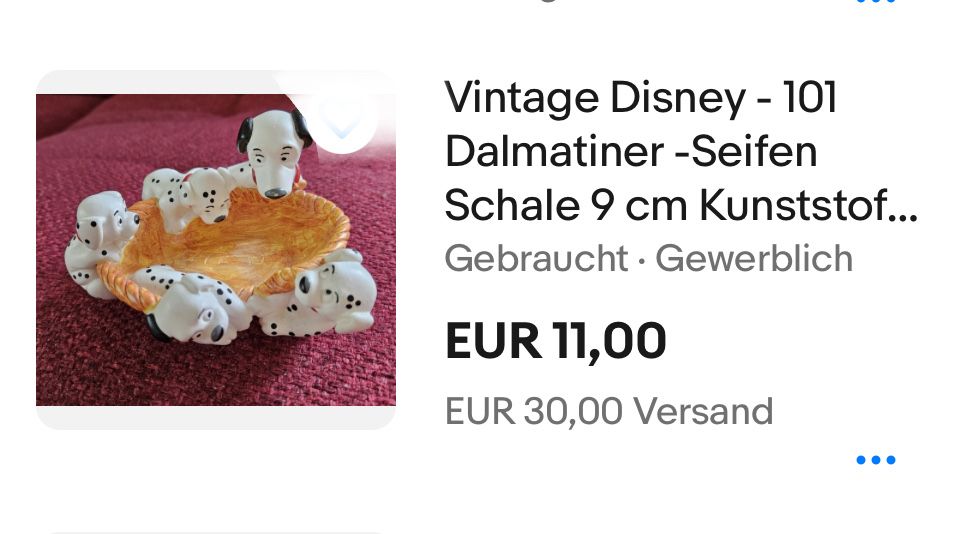This screenshot has width=960, height=534.
Task: Click the "Dalmatiner -Seifen" title line
Action: click(x=631, y=151)
